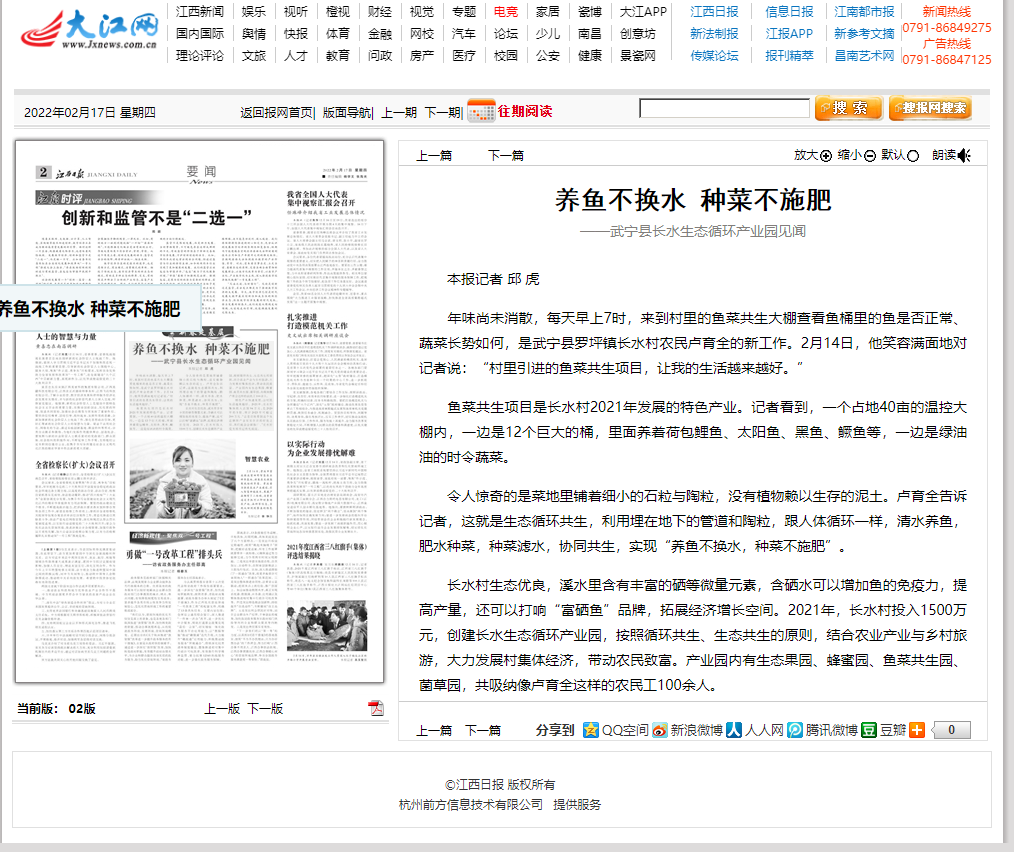This screenshot has height=852, width=1014.
Task: Click article title 养鱼不换水 种菜不施肥
Action: pos(693,200)
